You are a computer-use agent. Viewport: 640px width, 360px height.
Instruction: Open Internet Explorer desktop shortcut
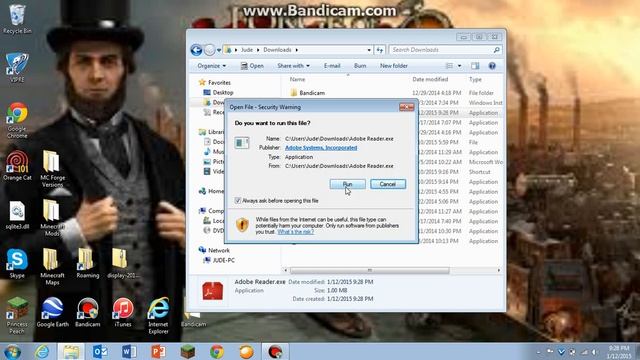coord(158,316)
